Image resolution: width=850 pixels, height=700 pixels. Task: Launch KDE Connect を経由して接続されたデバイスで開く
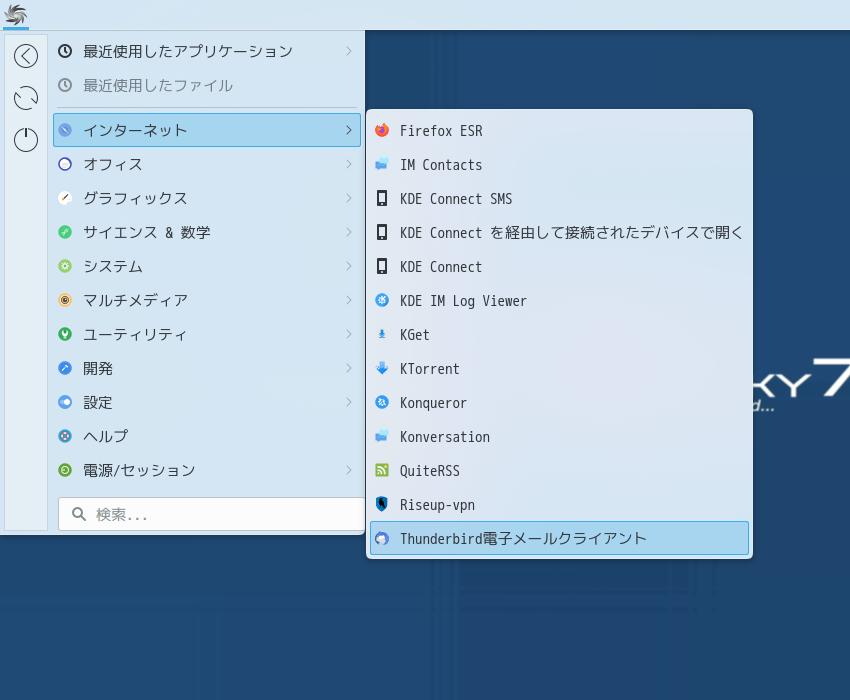tap(559, 233)
